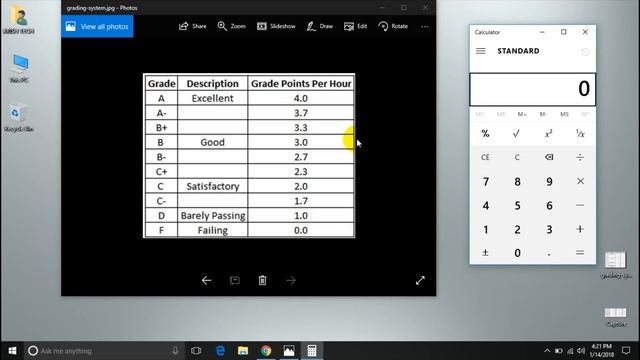
Task: Delete photo with trash icon
Action: 262,280
